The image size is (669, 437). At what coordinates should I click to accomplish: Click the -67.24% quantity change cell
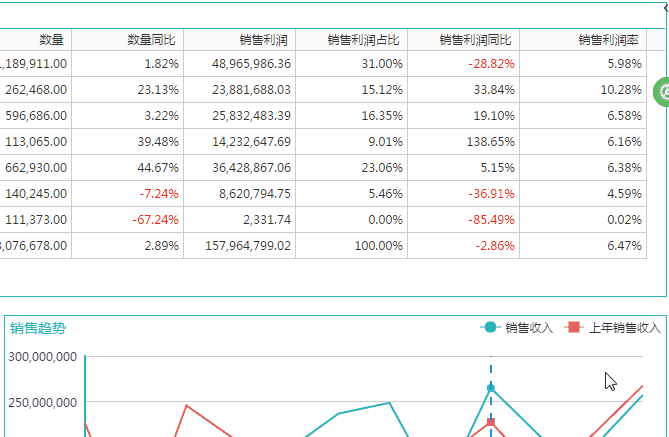pyautogui.click(x=155, y=219)
